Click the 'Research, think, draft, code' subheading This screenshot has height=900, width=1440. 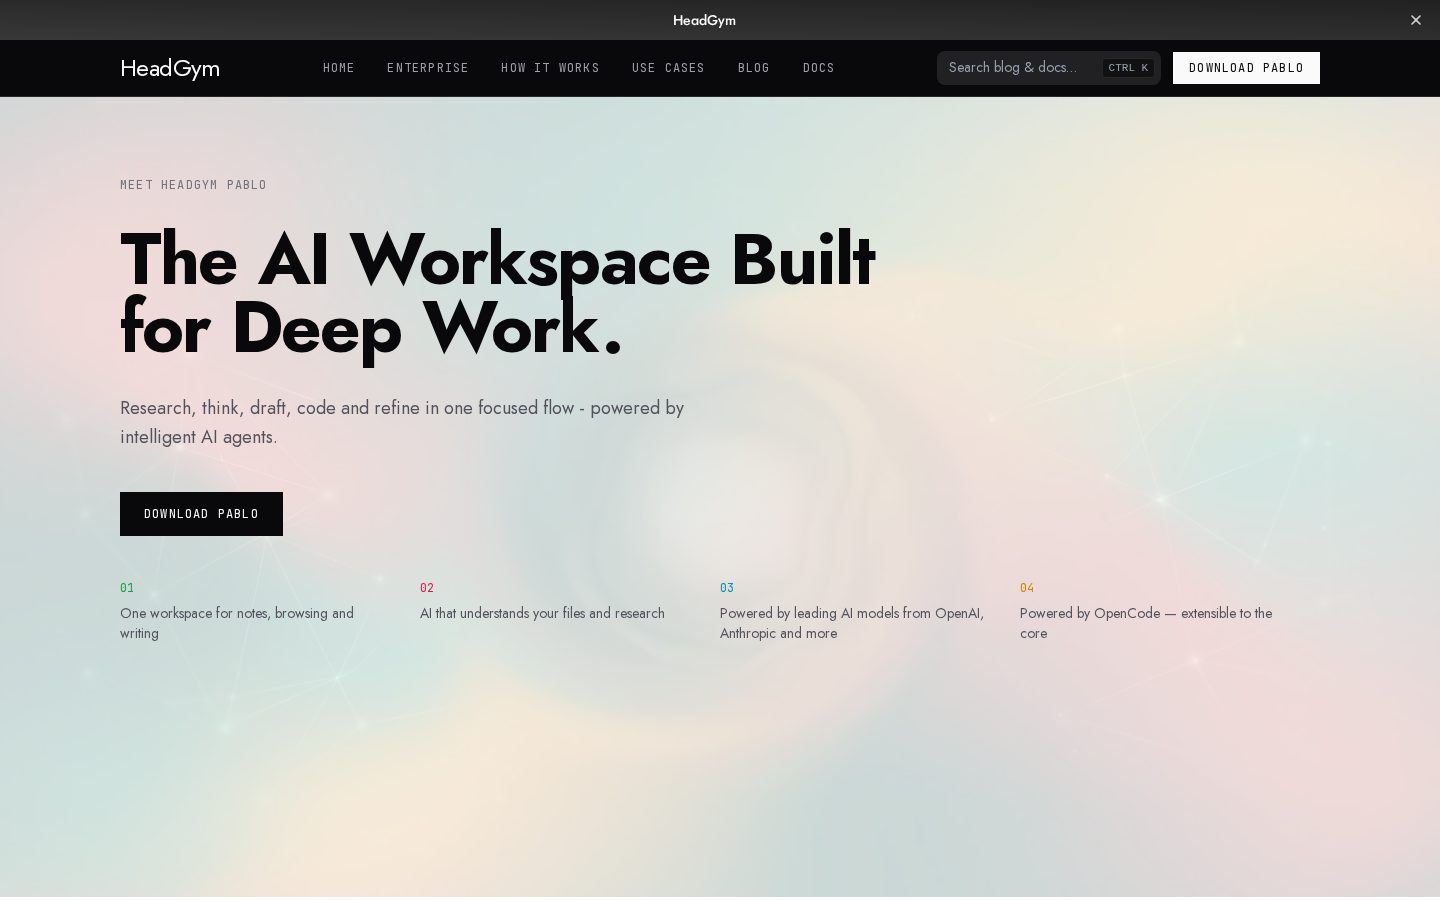click(x=402, y=422)
